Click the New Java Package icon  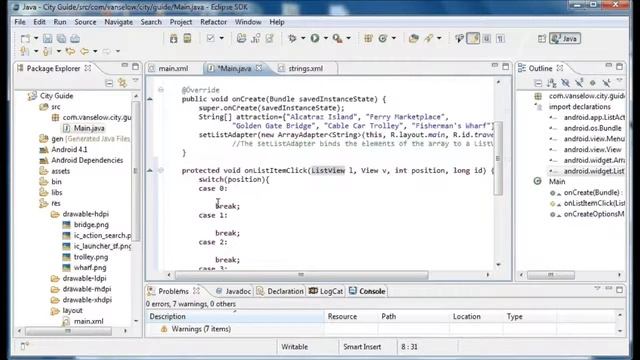click(x=368, y=38)
